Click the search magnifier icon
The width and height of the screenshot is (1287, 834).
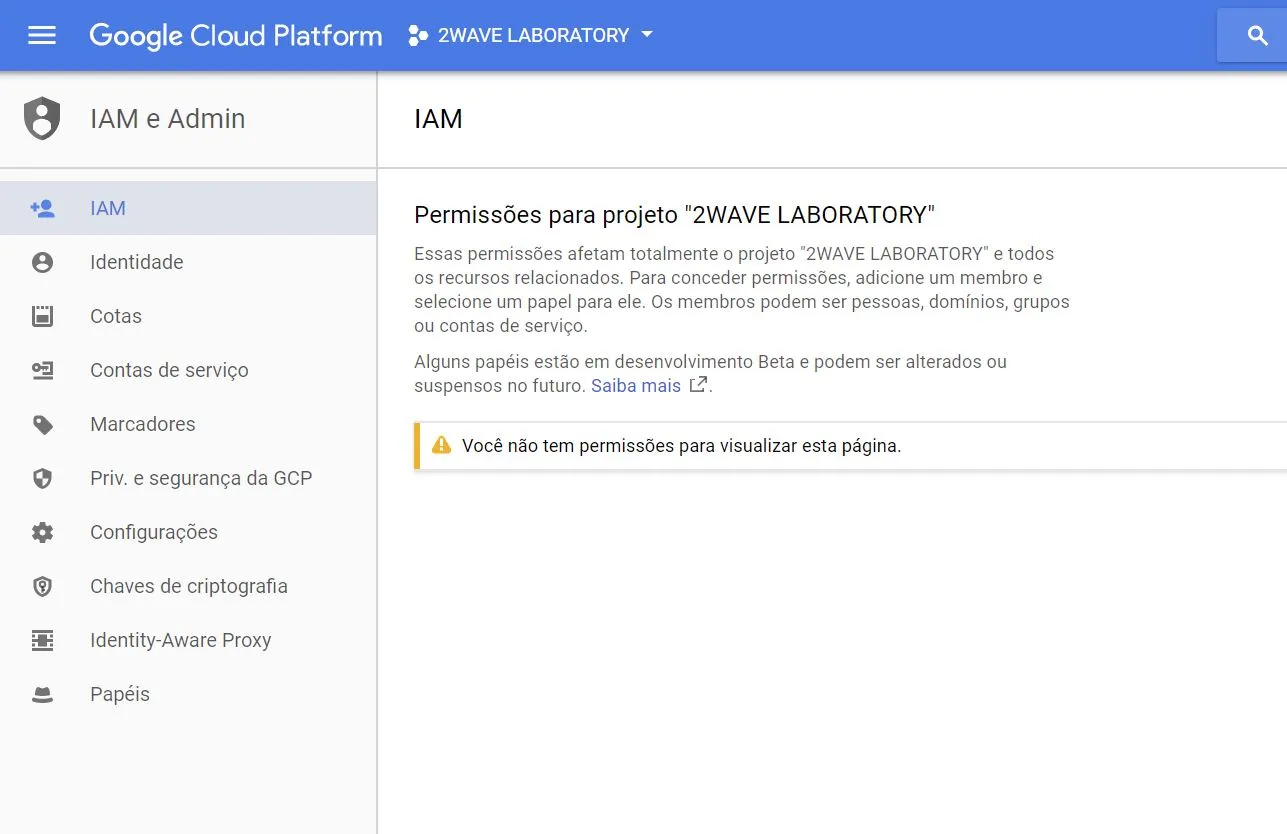1258,35
